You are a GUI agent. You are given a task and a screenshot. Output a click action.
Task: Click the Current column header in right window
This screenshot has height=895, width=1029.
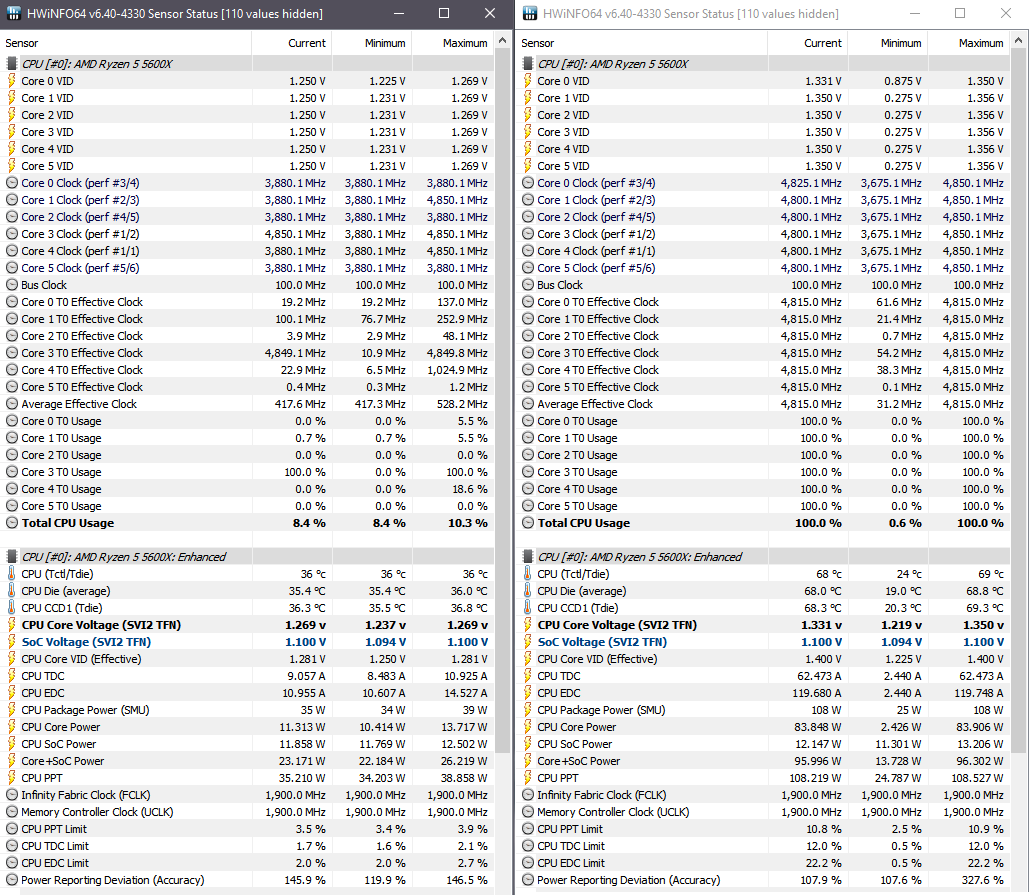pyautogui.click(x=807, y=43)
